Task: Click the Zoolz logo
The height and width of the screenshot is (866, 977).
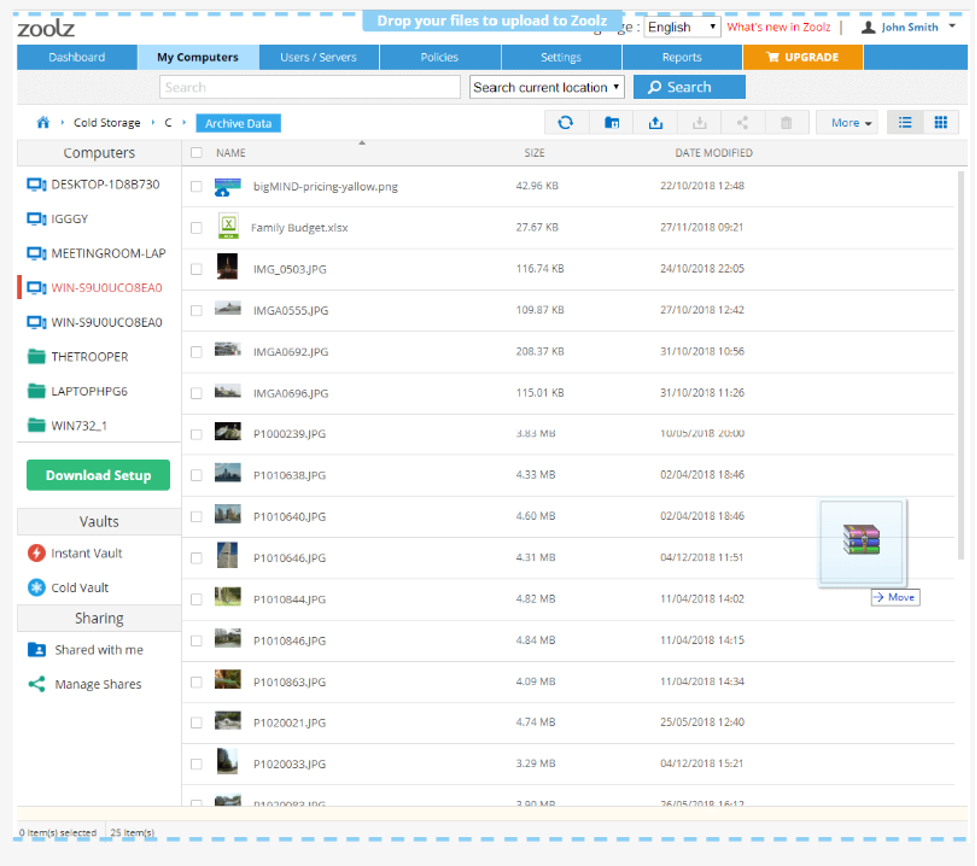Action: click(x=46, y=28)
